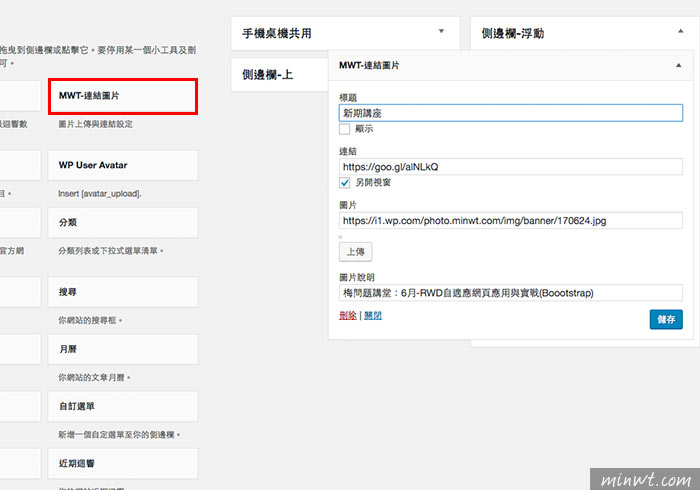Click the 側邊欄-浮動 area title
Image resolution: width=700 pixels, height=490 pixels.
tap(512, 33)
